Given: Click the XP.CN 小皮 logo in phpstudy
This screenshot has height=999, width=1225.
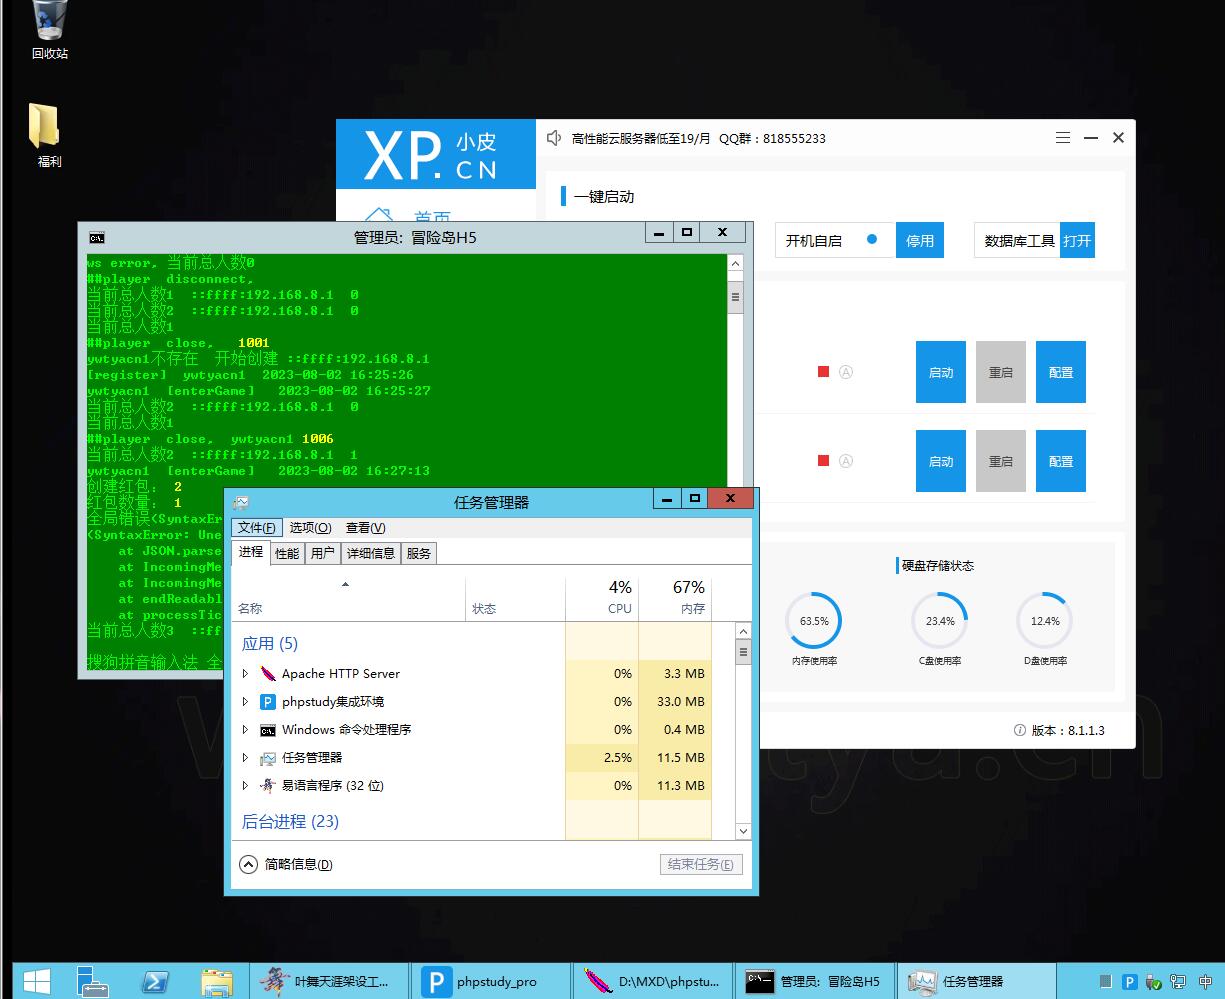Looking at the screenshot, I should (x=436, y=154).
